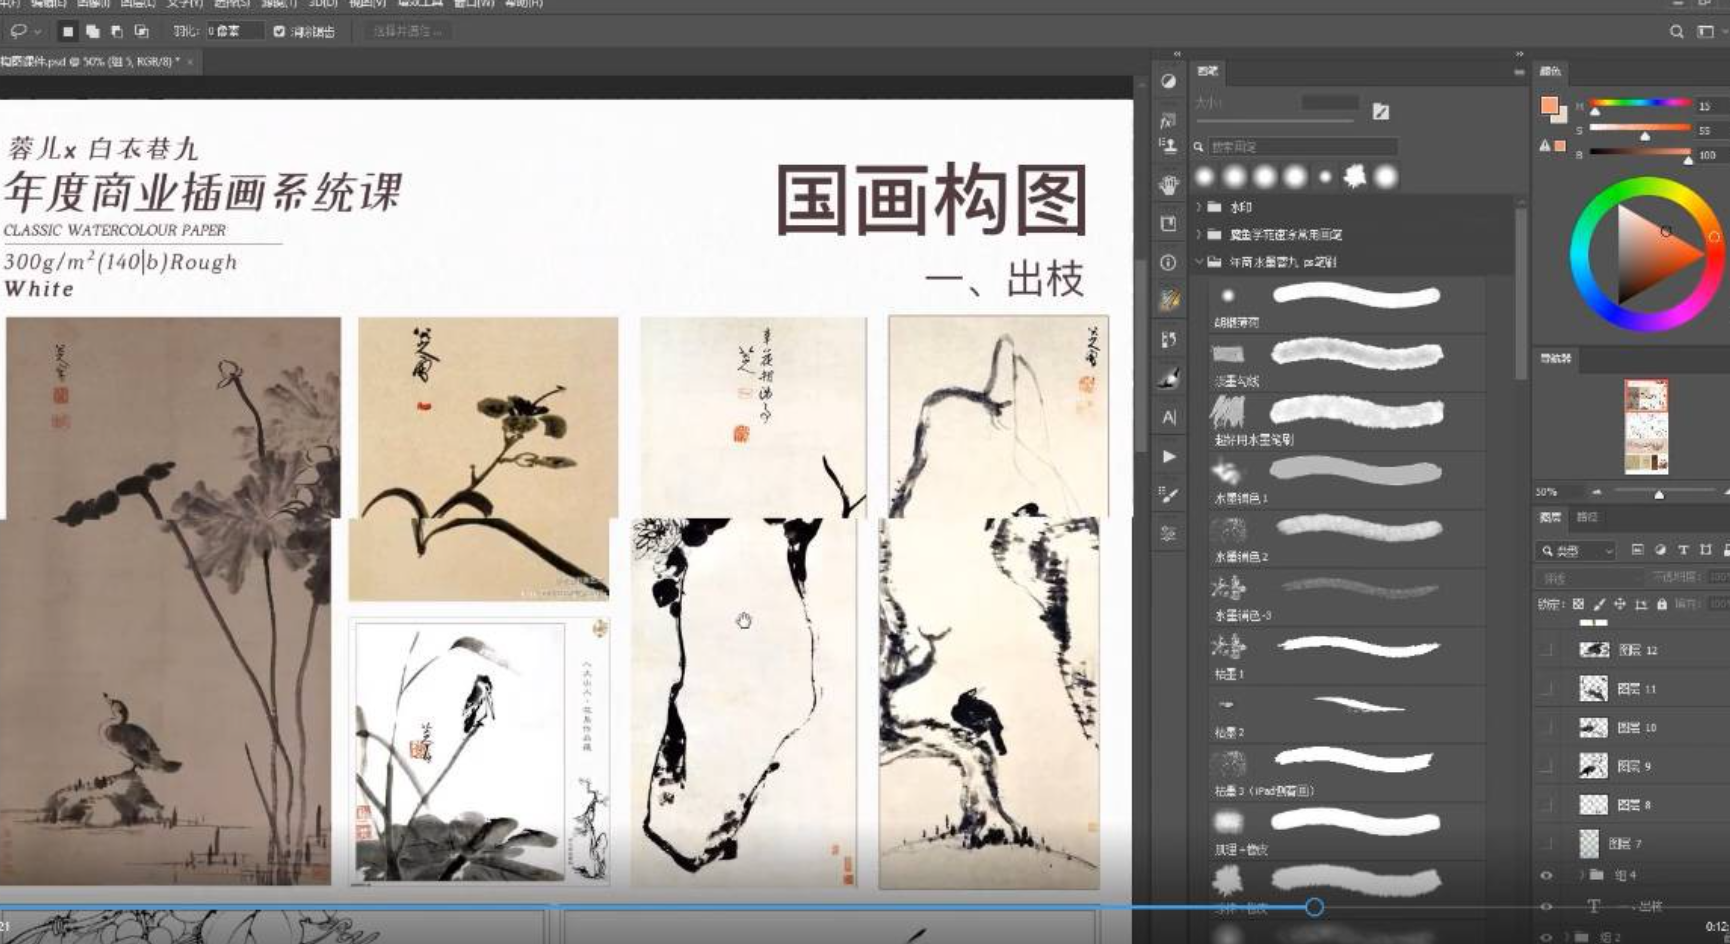1730x944 pixels.
Task: Click the gamut warning triangle icon
Action: click(x=1545, y=146)
